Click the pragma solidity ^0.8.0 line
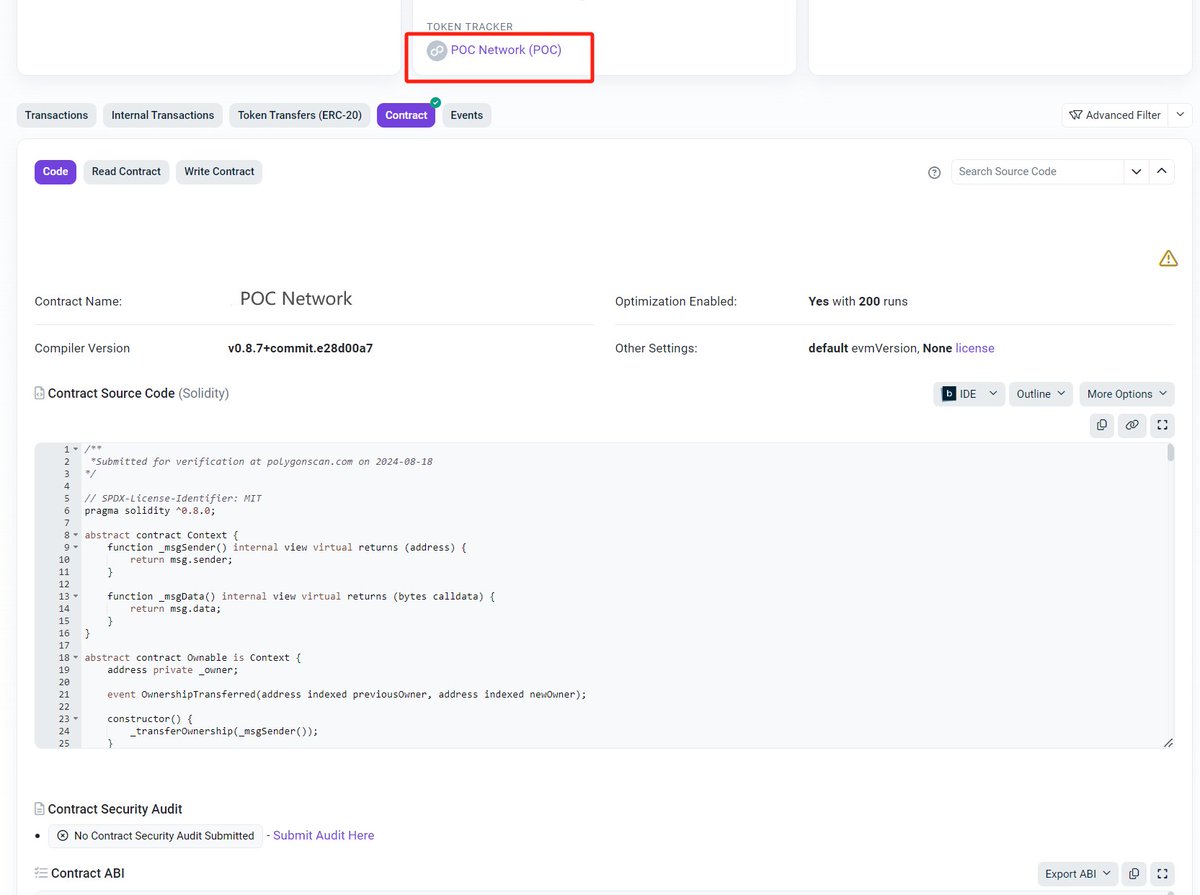This screenshot has width=1200, height=895. (x=149, y=511)
